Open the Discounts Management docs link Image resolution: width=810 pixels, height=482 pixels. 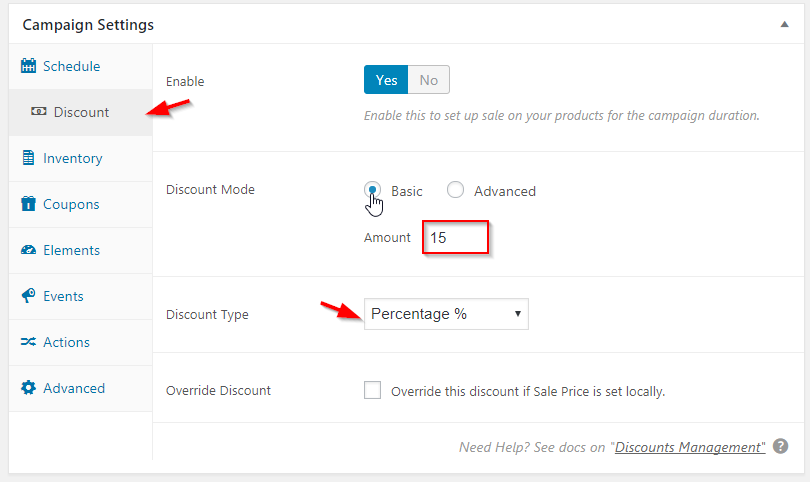click(690, 447)
